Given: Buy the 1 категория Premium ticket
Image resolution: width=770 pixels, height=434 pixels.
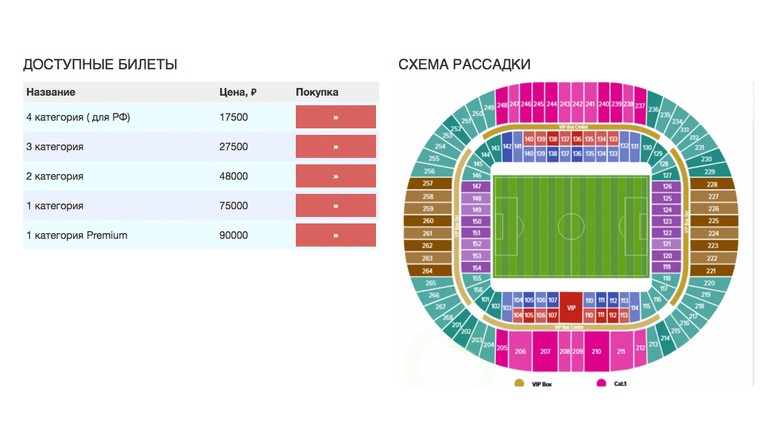Looking at the screenshot, I should pos(336,235).
